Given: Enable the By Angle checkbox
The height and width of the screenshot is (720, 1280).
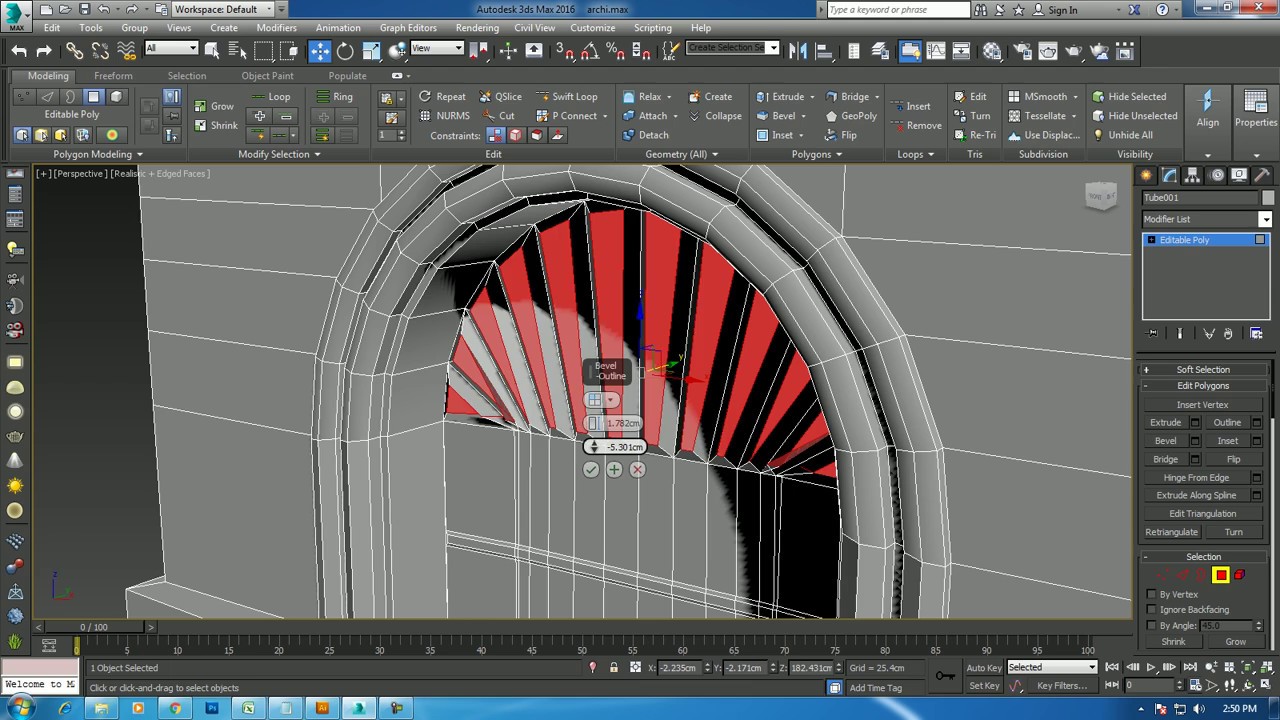Looking at the screenshot, I should point(1152,626).
